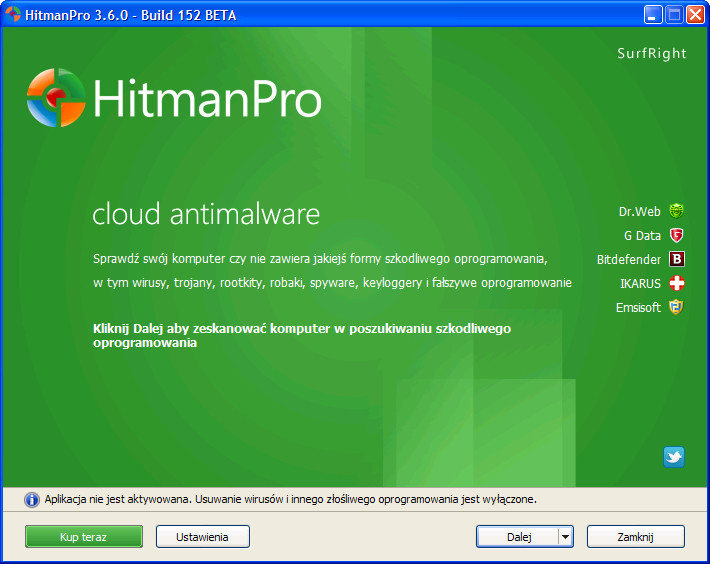
Task: Click the Bitdefender B icon
Action: click(676, 259)
